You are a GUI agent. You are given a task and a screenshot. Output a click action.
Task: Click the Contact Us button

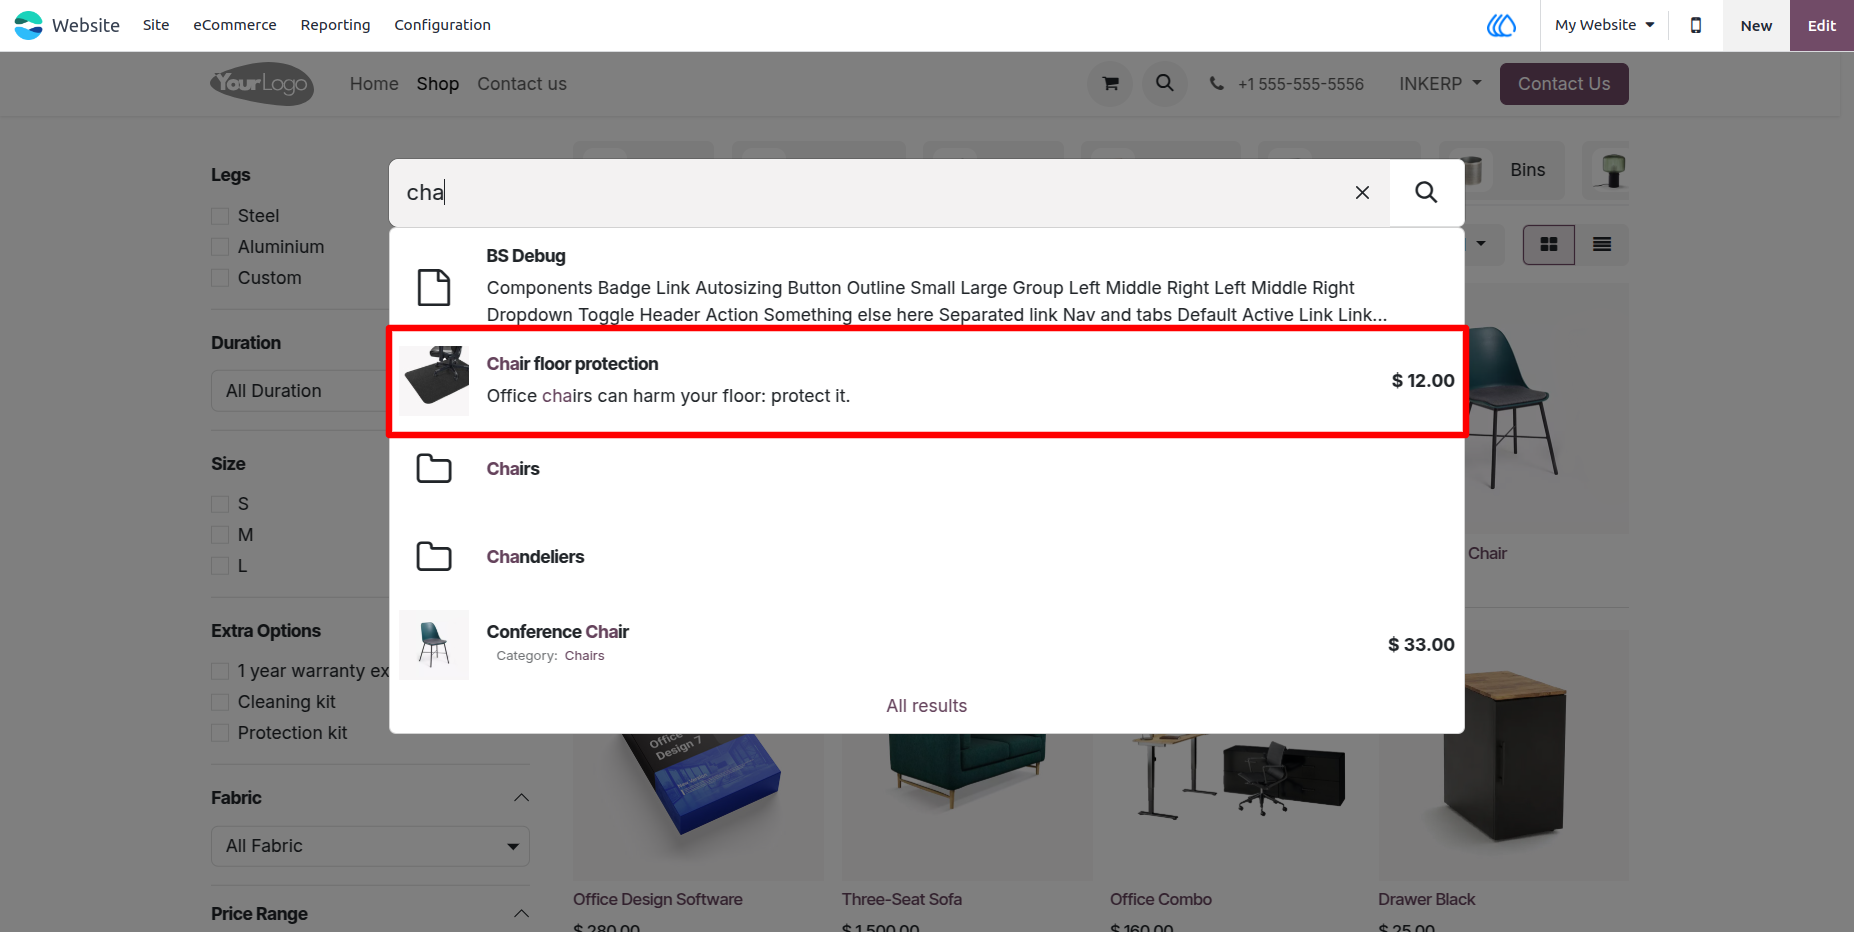click(1564, 84)
